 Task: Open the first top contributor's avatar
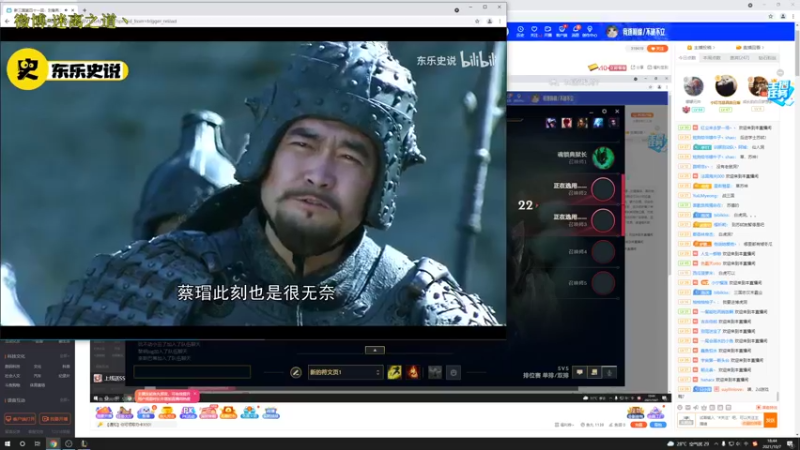pyautogui.click(x=693, y=86)
